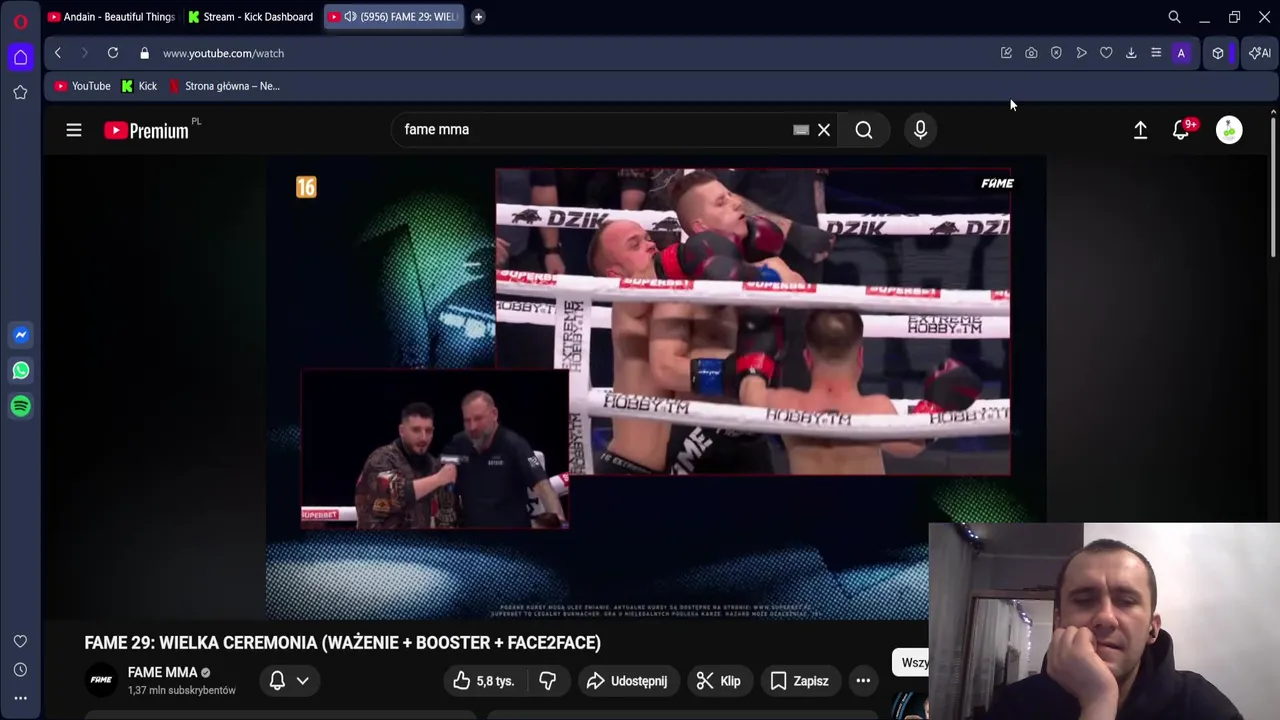Open Opera start page home icon

tap(20, 57)
